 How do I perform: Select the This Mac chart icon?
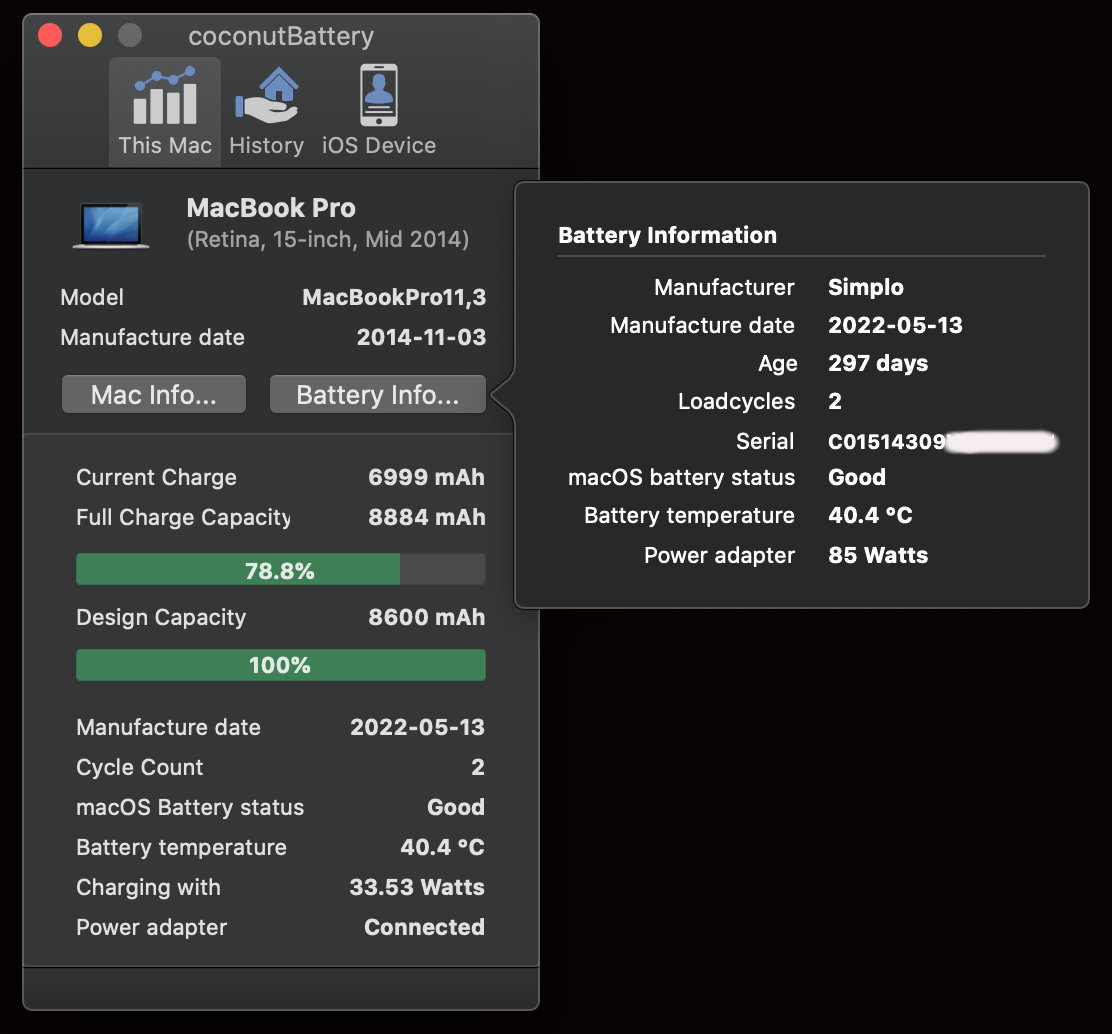[x=165, y=96]
